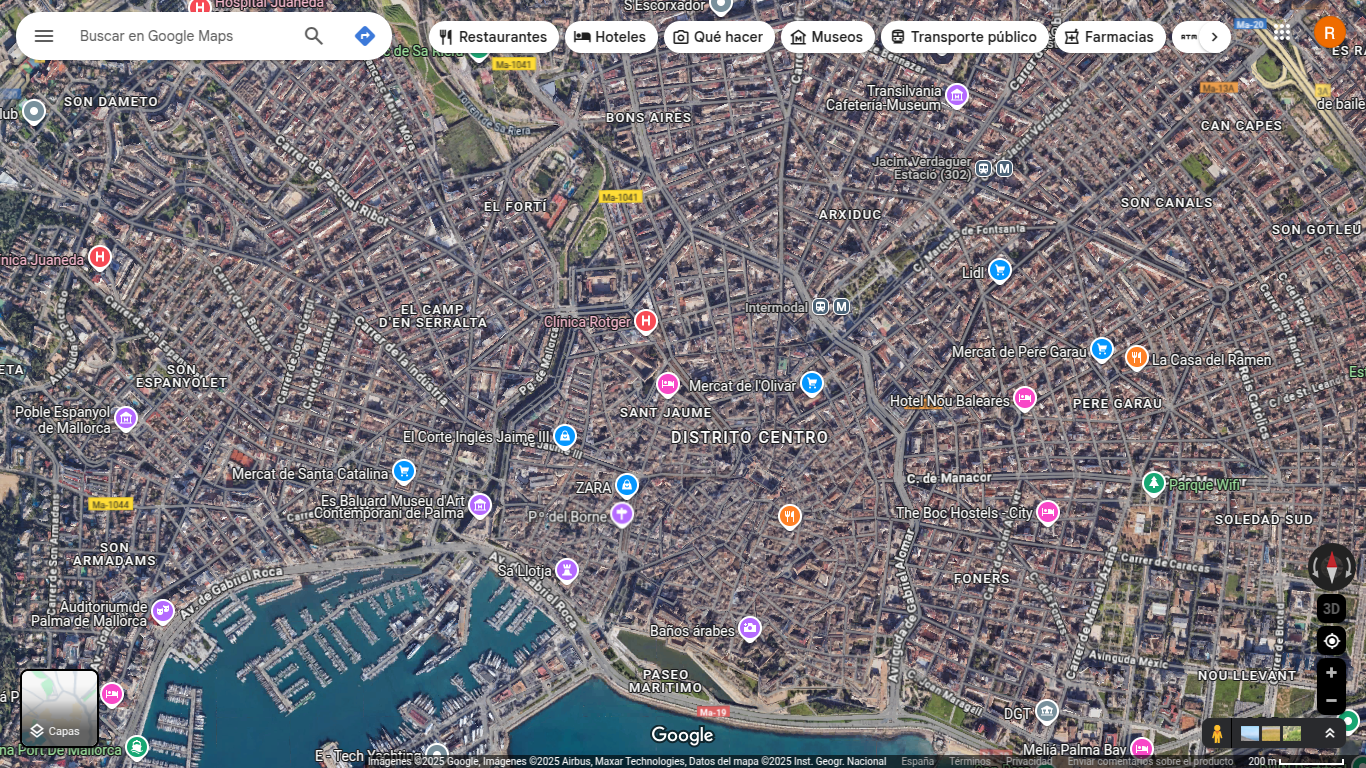Screen dimensions: 1366x768
Task: Rotate map counterclockwise with compass left arrow
Action: pyautogui.click(x=1314, y=568)
